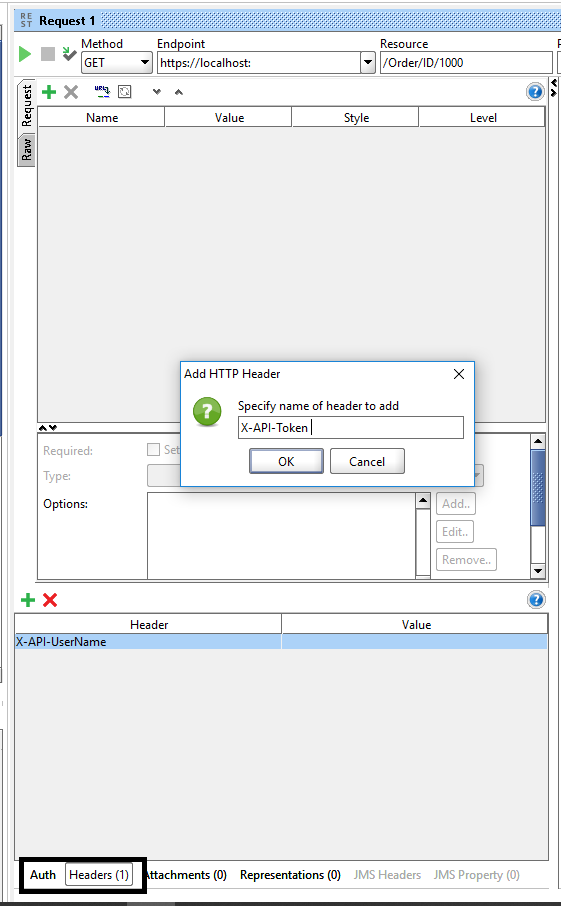
Task: Open help icon in the headers toolbar
Action: point(536,600)
